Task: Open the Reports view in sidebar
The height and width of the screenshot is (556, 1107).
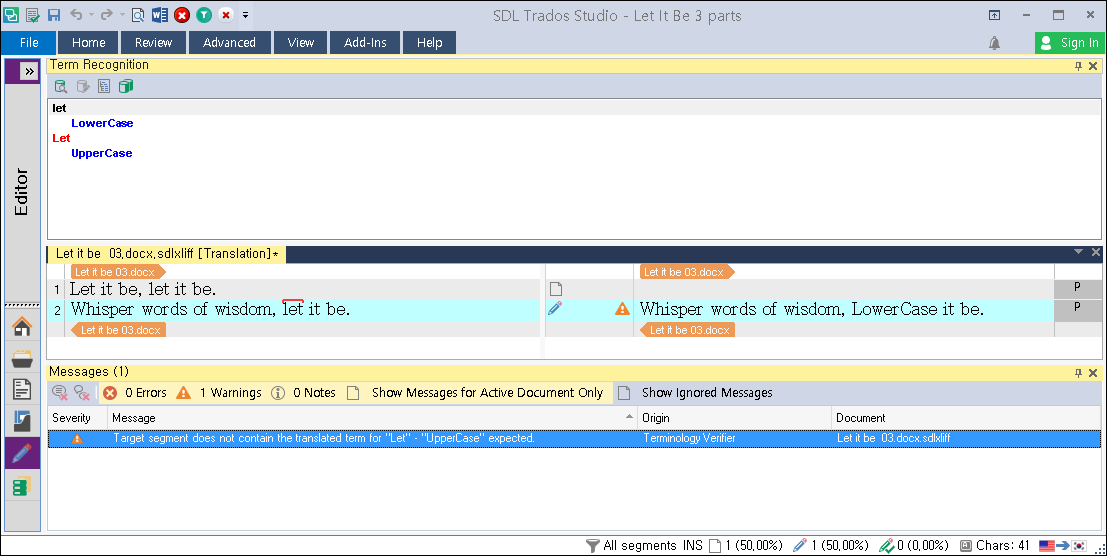Action: (x=22, y=421)
